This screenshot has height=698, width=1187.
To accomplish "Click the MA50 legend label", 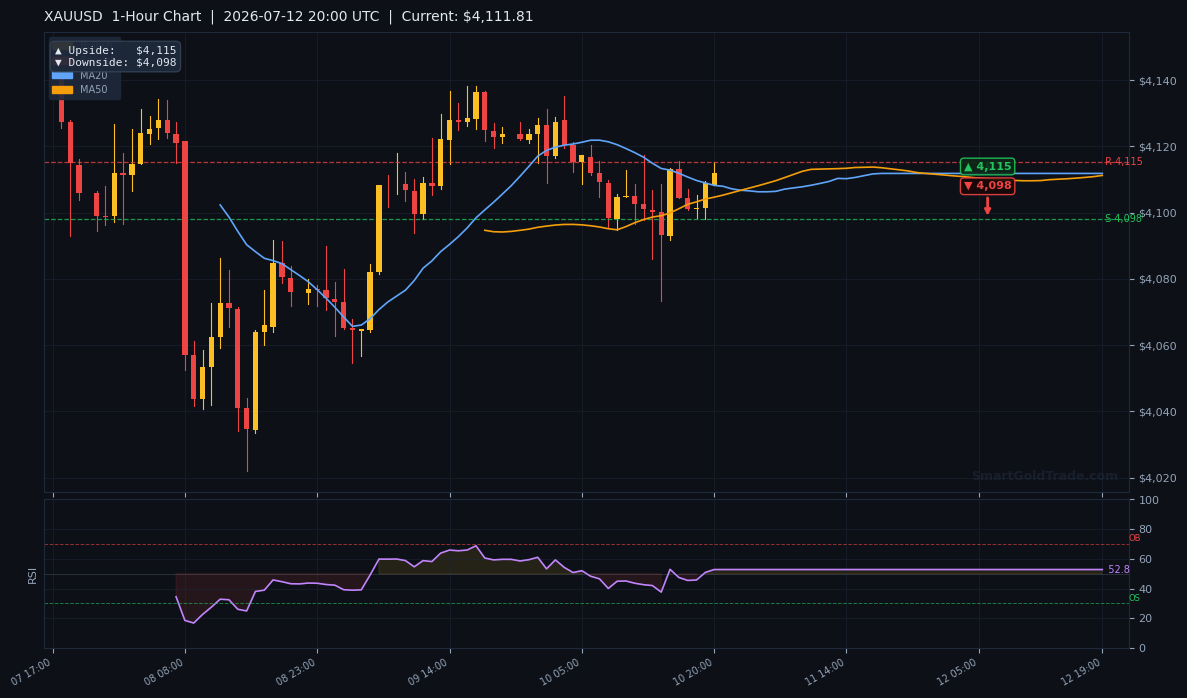I will coord(94,89).
